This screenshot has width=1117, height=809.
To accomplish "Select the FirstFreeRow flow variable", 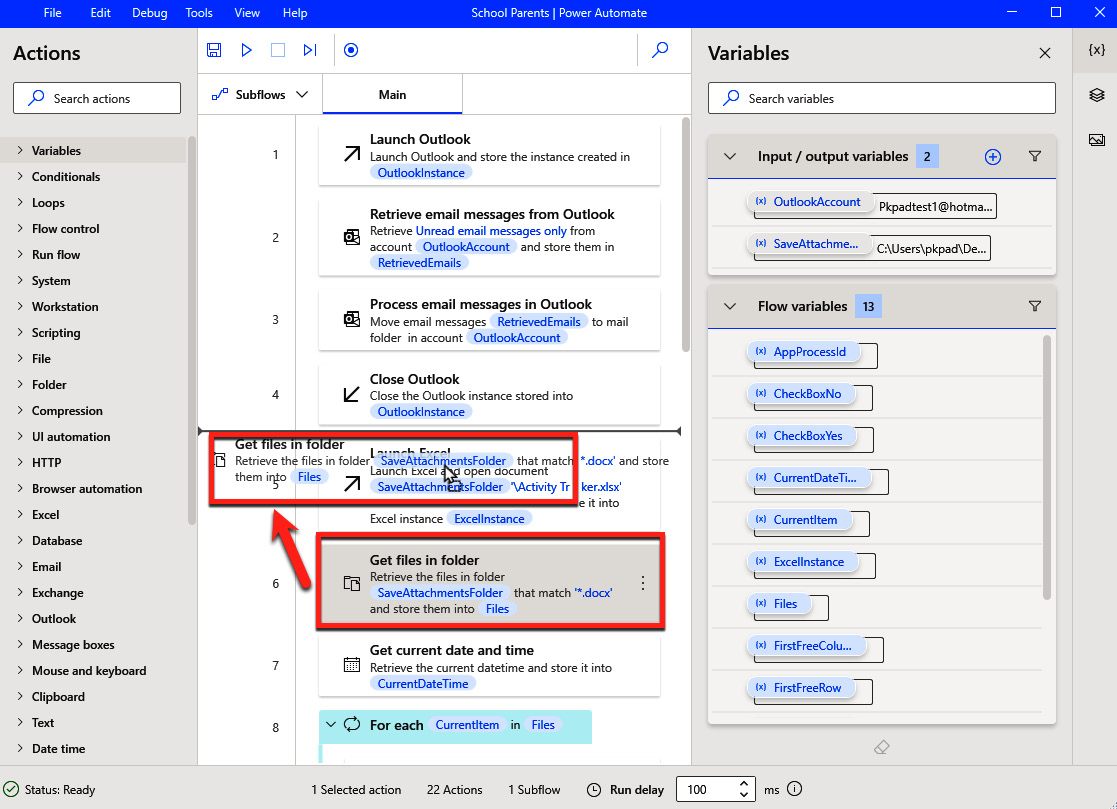I will (800, 688).
